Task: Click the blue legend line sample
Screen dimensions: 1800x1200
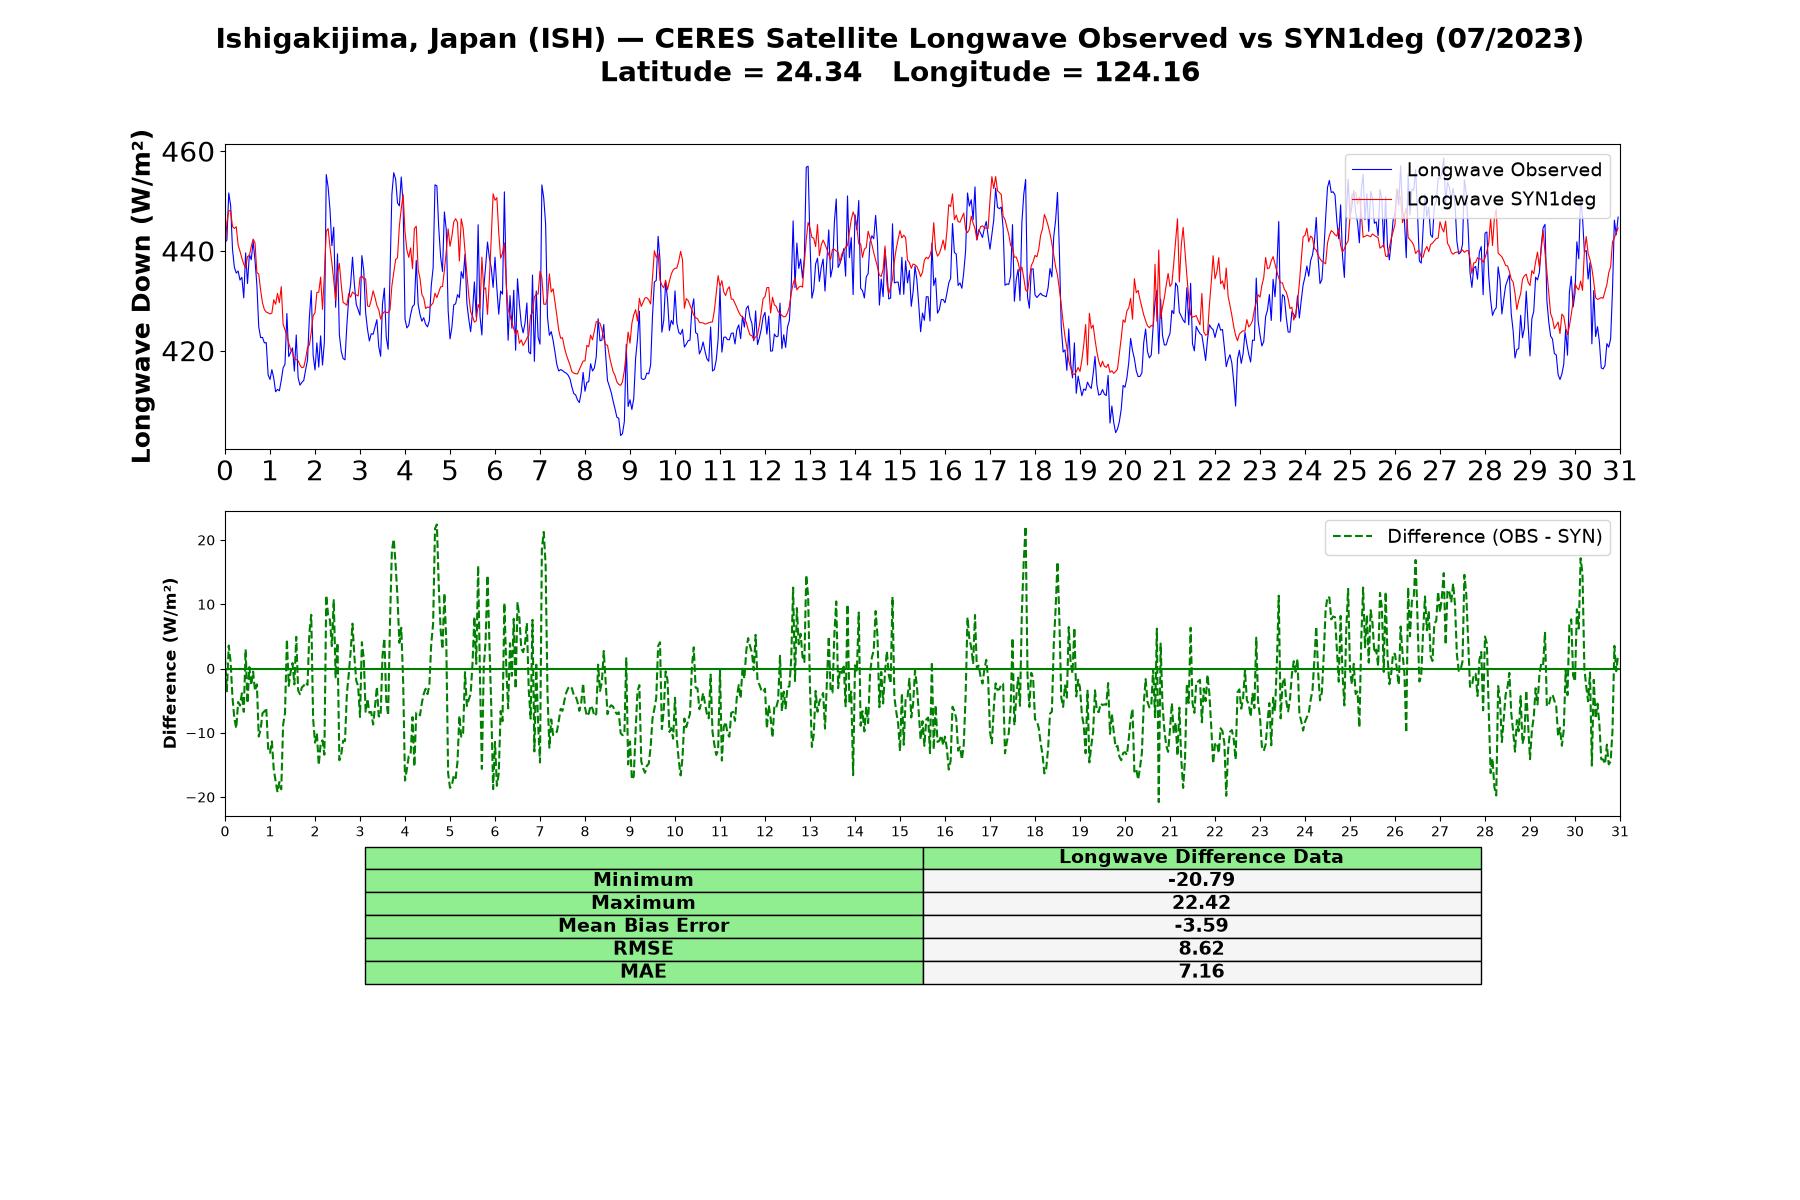Action: click(x=1371, y=170)
